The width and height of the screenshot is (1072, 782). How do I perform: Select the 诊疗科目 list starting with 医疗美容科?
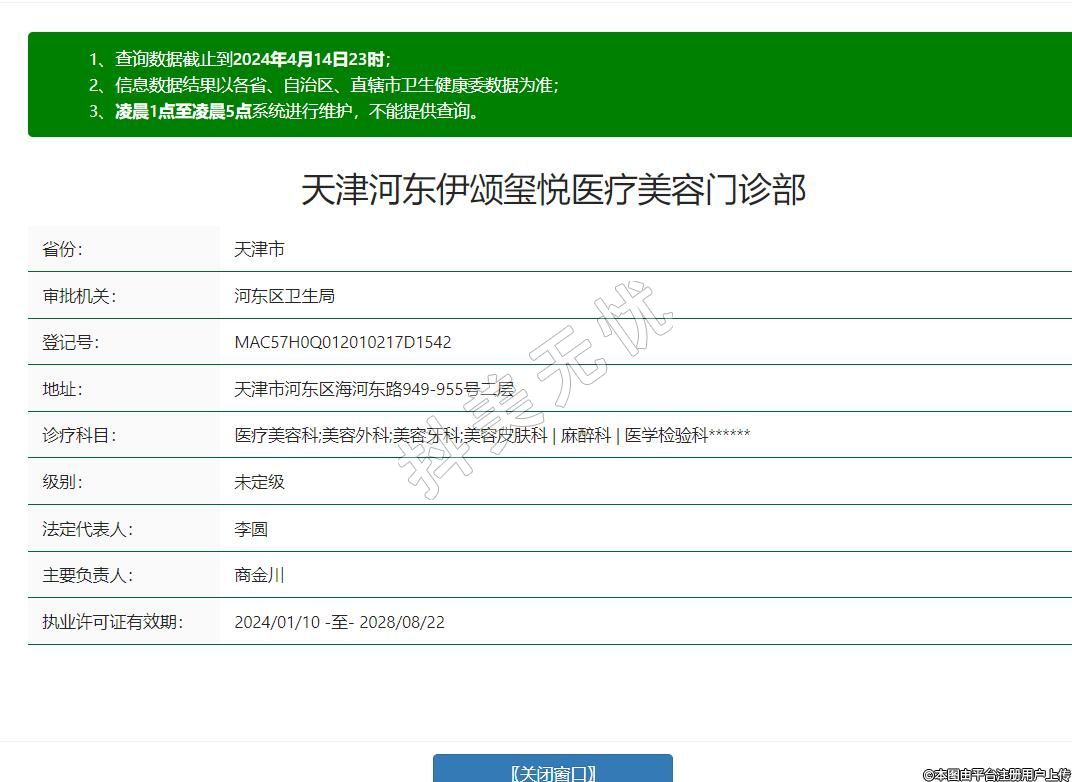tap(492, 435)
